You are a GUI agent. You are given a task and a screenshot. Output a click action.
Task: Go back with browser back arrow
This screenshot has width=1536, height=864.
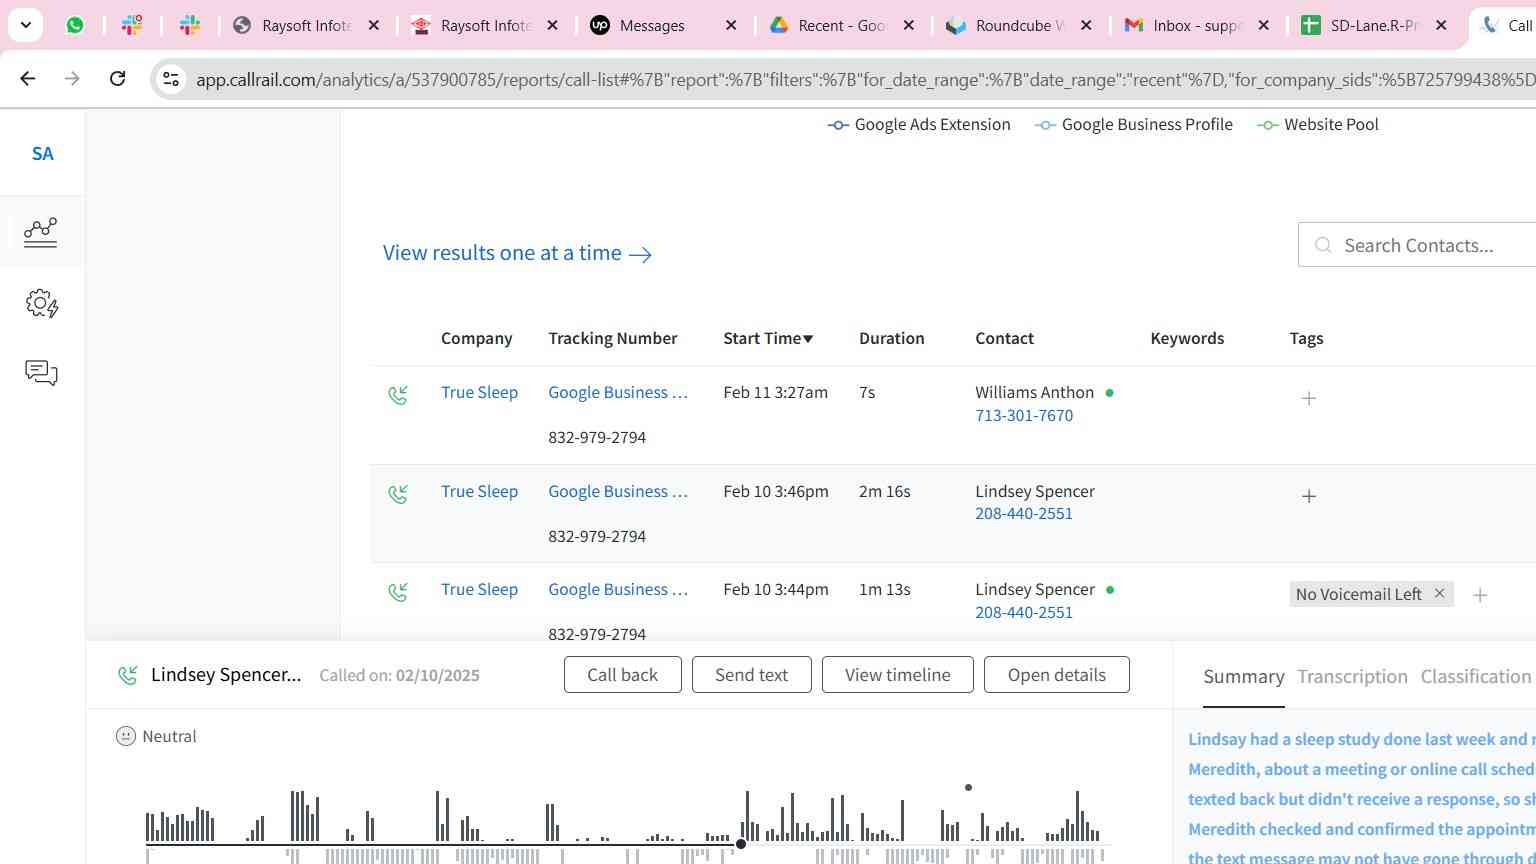(28, 78)
